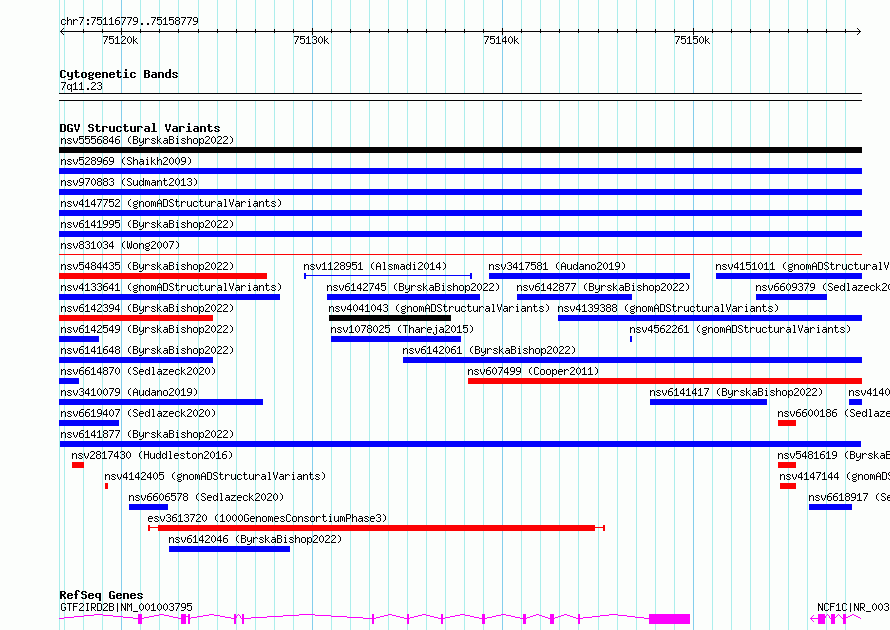Click the nsv3417581 (Audano2019) label
This screenshot has height=630, width=890.
[557, 266]
